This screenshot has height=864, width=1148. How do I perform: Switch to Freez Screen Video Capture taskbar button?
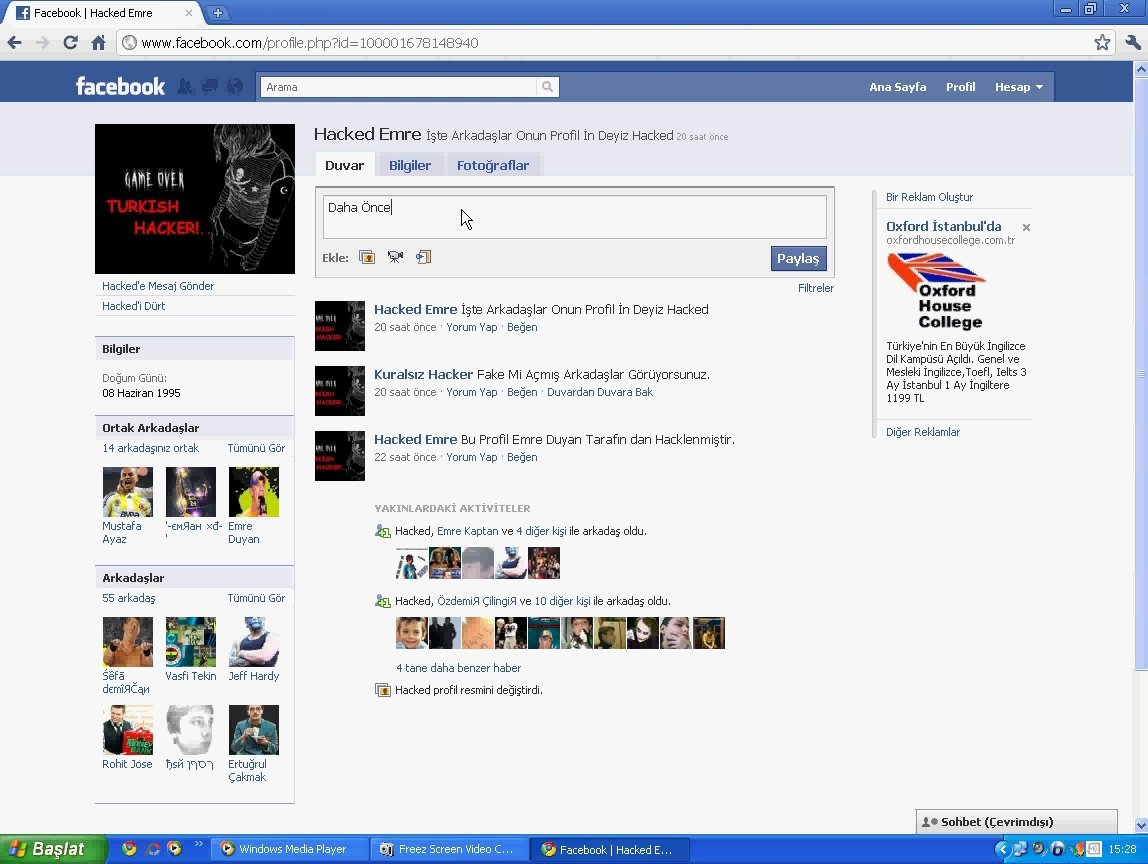point(450,849)
